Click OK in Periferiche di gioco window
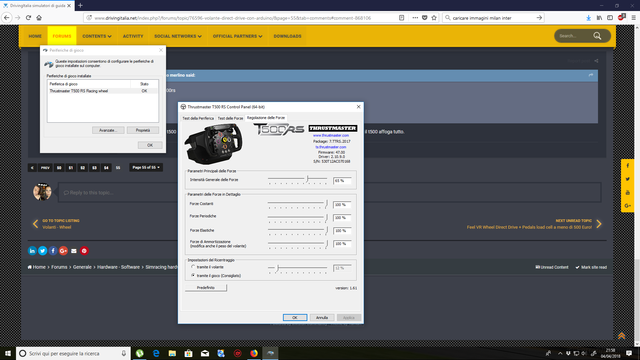 coord(150,145)
